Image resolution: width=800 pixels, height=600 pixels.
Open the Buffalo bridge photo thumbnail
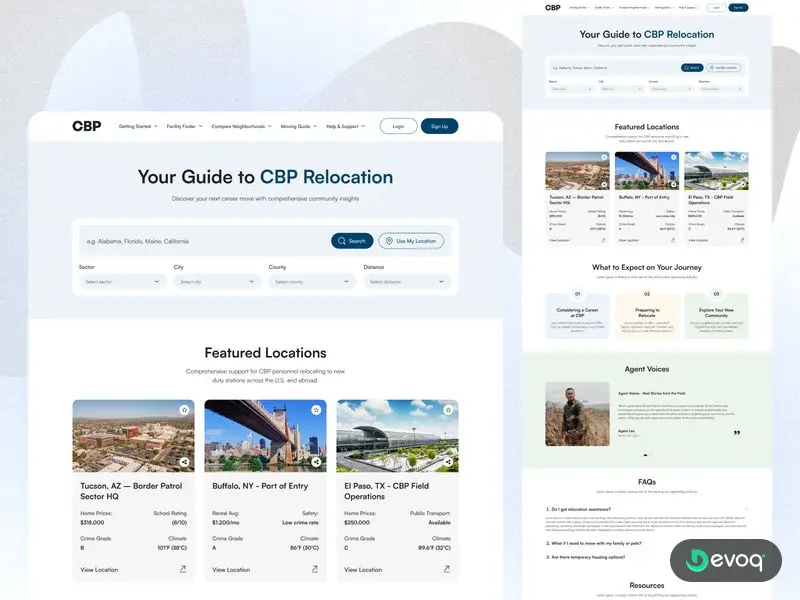pyautogui.click(x=265, y=436)
